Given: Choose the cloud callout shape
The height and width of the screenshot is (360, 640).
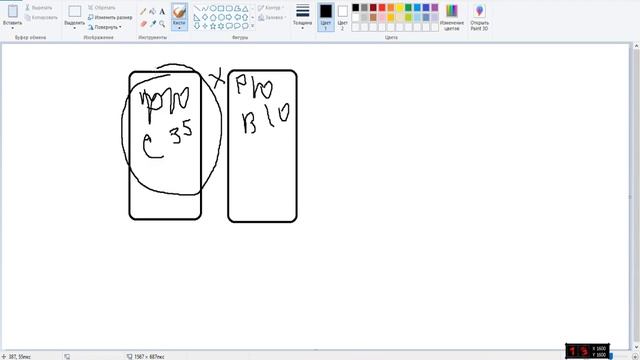Looking at the screenshot, I should [x=245, y=26].
